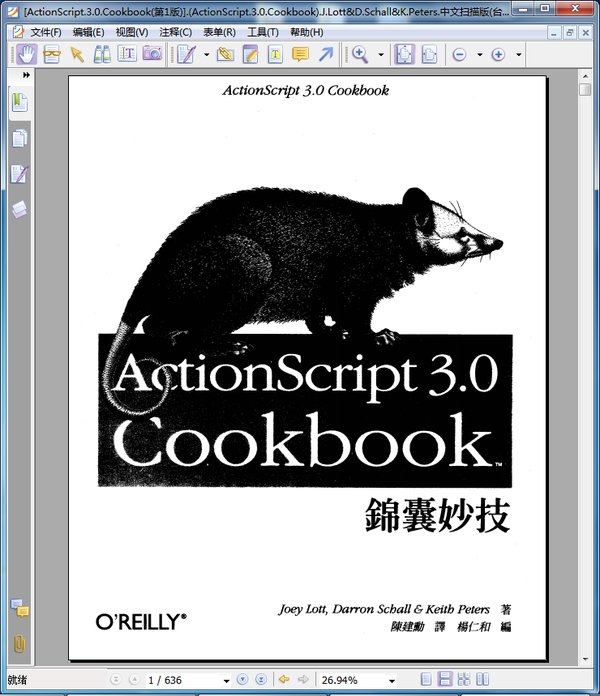Open the 帮助(H) menu

point(307,32)
